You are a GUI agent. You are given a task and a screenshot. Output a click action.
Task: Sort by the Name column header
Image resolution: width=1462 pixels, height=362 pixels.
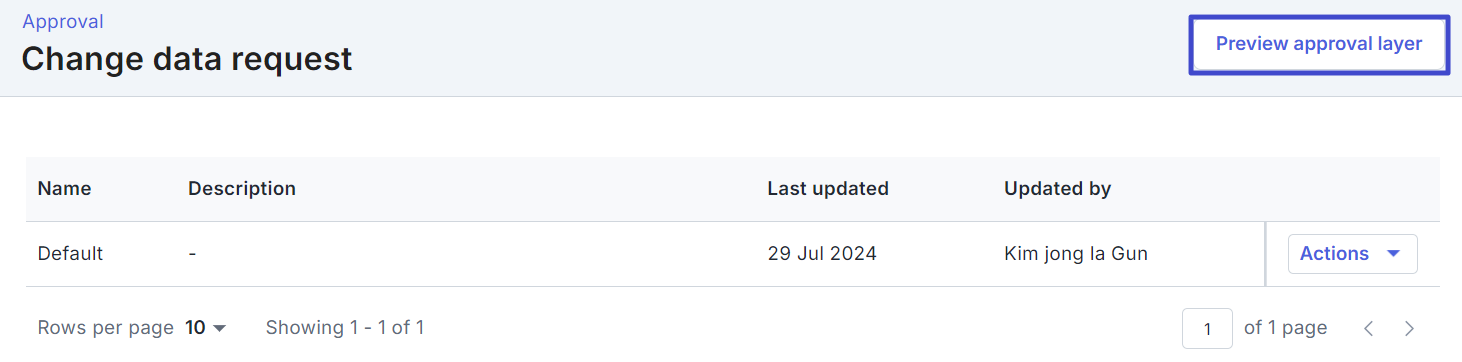coord(64,188)
